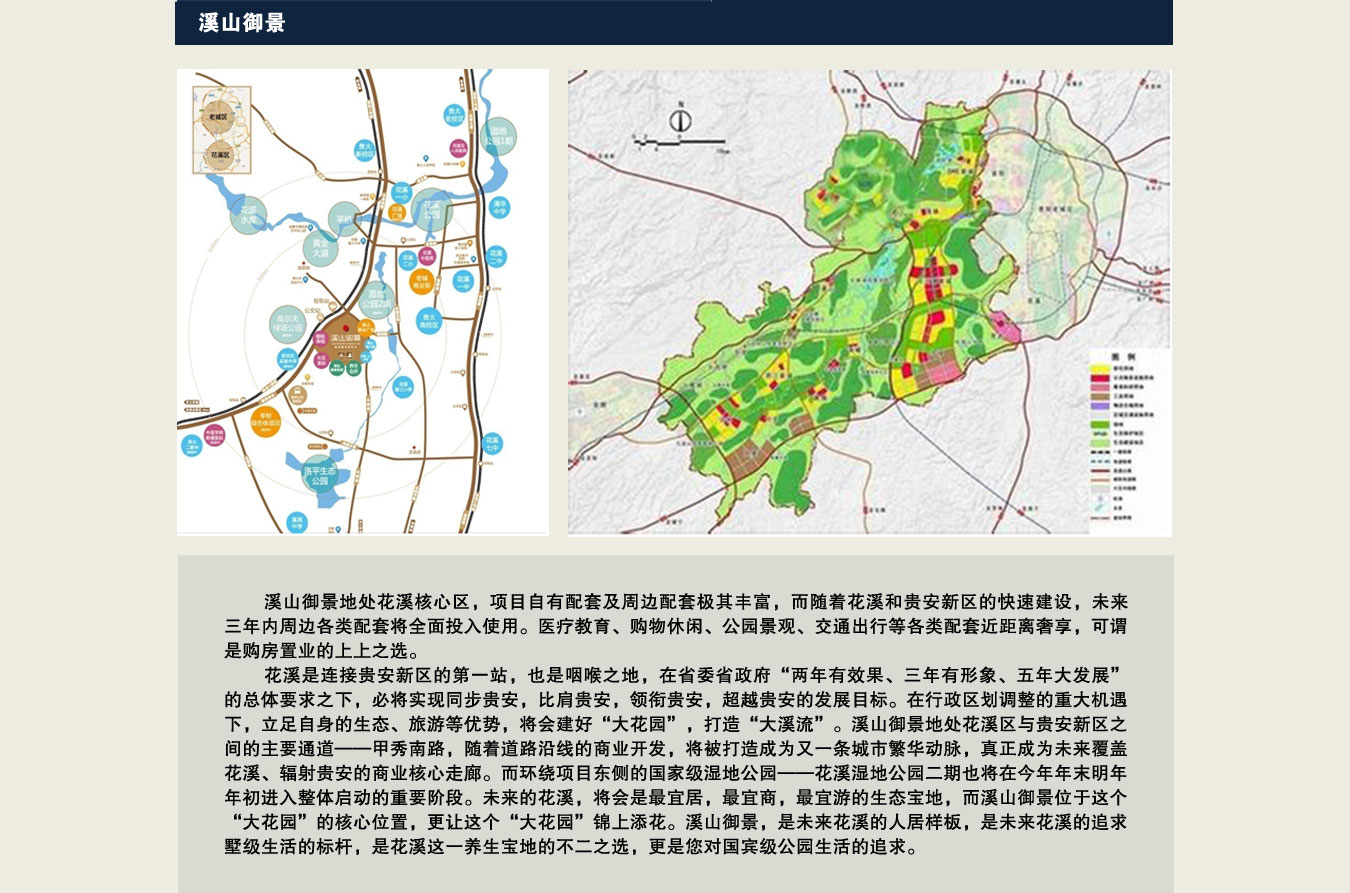Click the 溪山御景 header title
This screenshot has height=893, width=1350.
[x=242, y=23]
